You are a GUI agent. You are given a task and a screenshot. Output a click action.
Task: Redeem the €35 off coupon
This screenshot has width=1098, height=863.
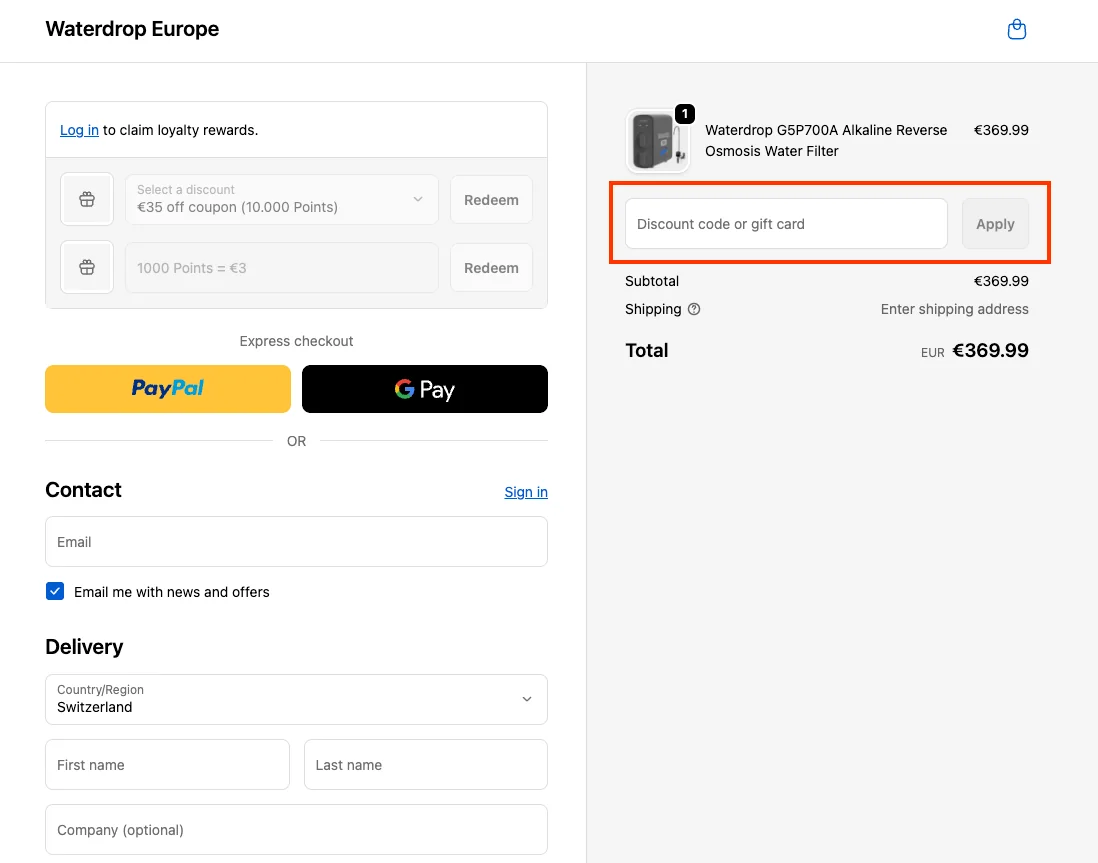coord(491,200)
